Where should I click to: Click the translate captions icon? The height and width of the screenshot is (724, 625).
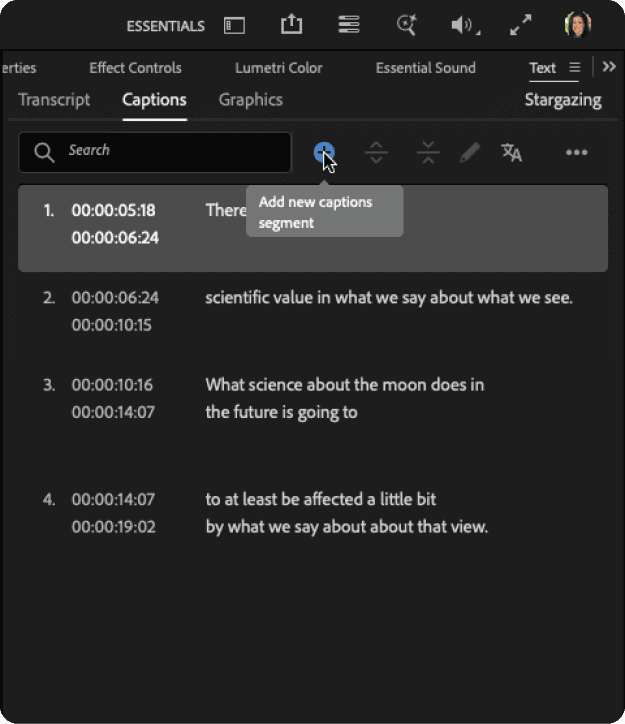tap(511, 152)
